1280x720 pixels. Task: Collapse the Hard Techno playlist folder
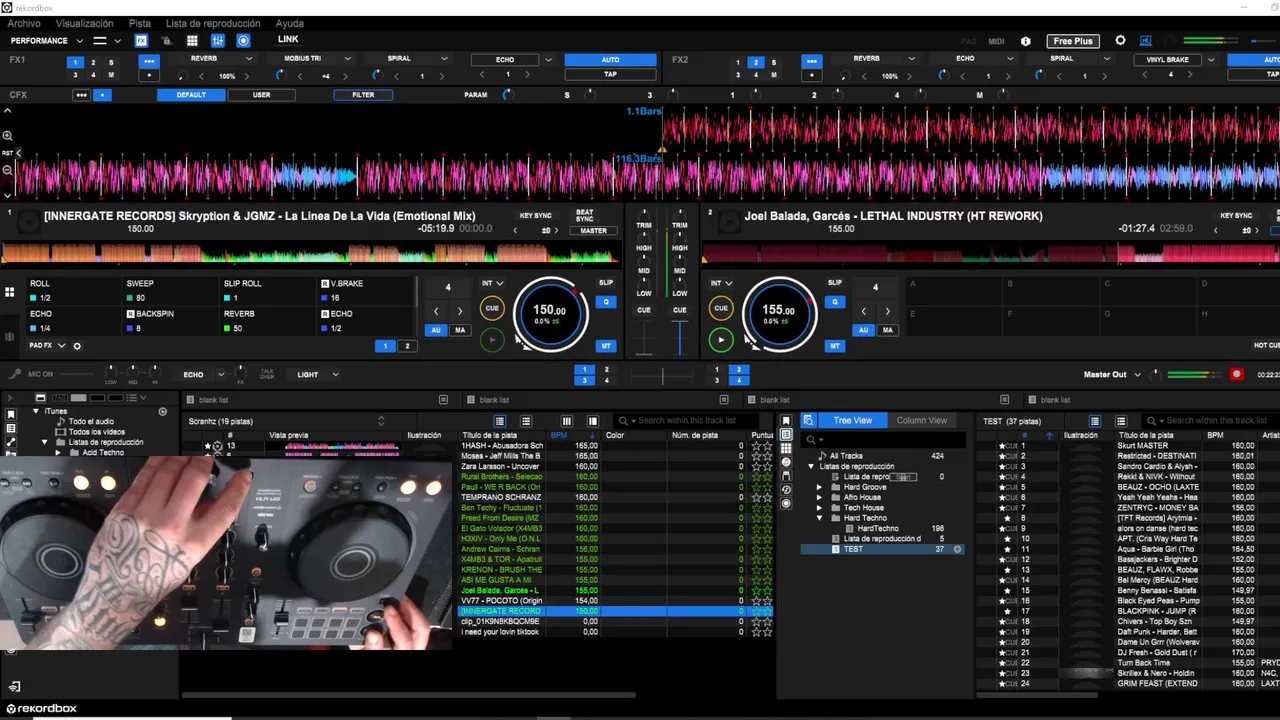tap(820, 518)
